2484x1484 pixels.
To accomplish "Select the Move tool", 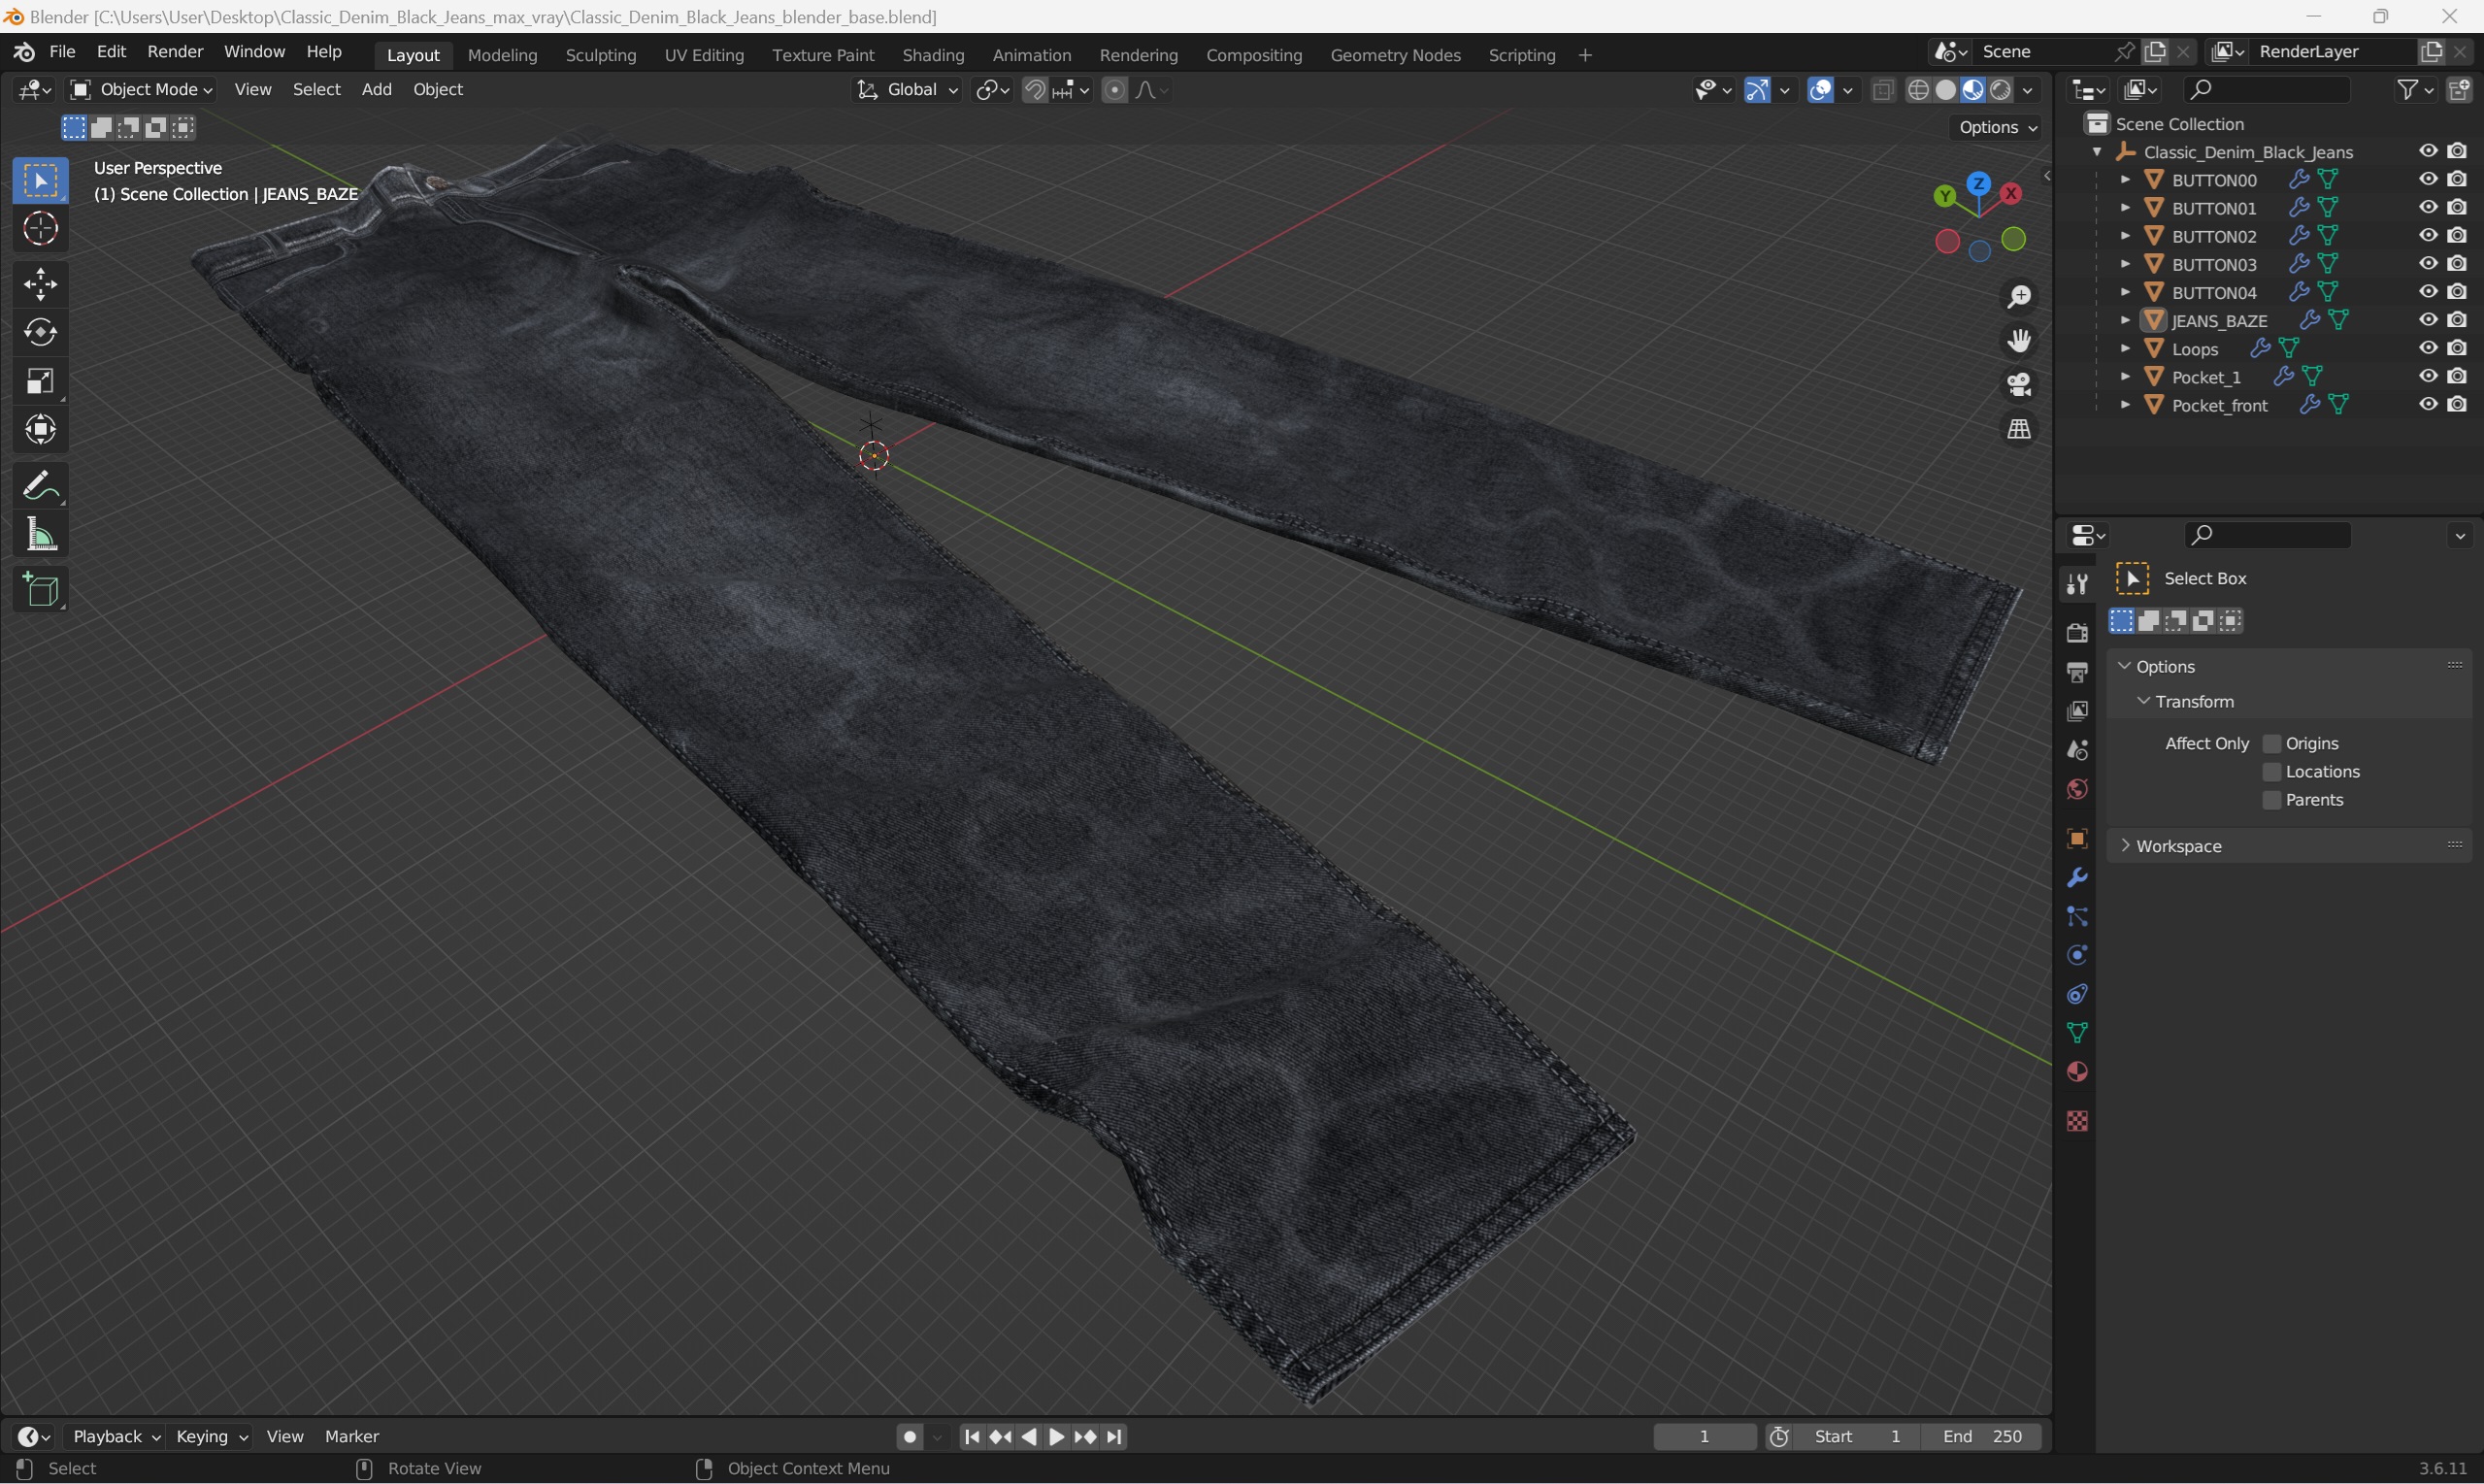I will (40, 285).
